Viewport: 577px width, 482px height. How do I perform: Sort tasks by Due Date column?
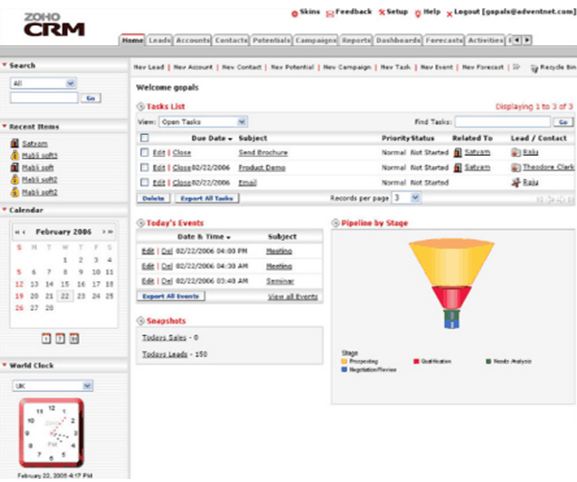pyautogui.click(x=212, y=138)
